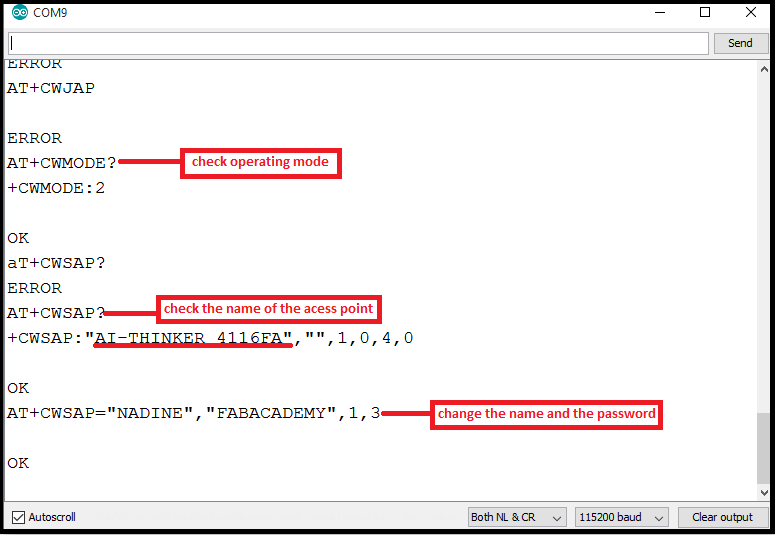Screen dimensions: 775x535
Task: Click the ERROR line above AT+CWMODE?
Action: [x=35, y=138]
